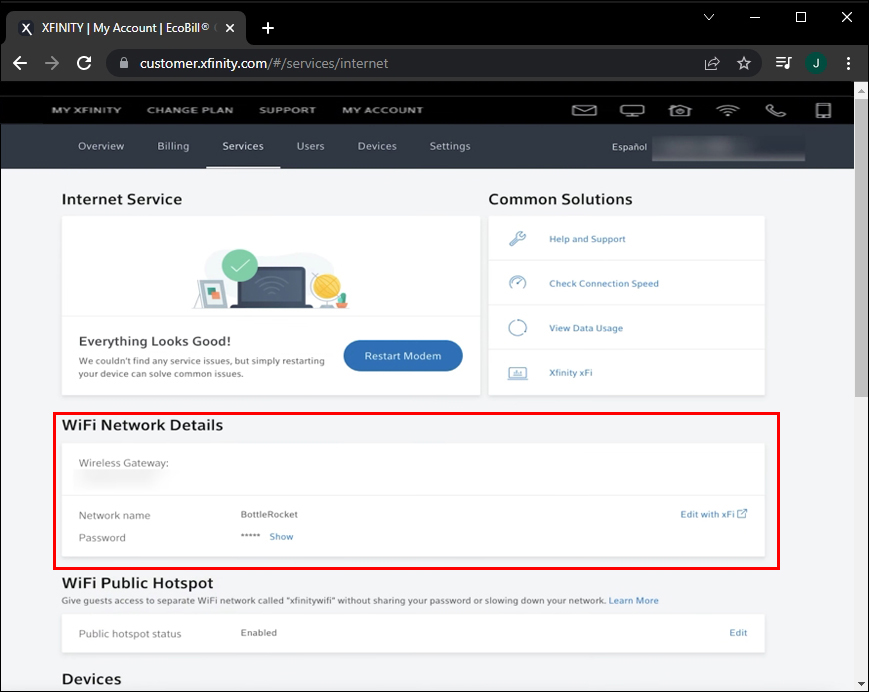Show the hidden WiFi password
Image resolution: width=869 pixels, height=692 pixels.
tap(281, 537)
